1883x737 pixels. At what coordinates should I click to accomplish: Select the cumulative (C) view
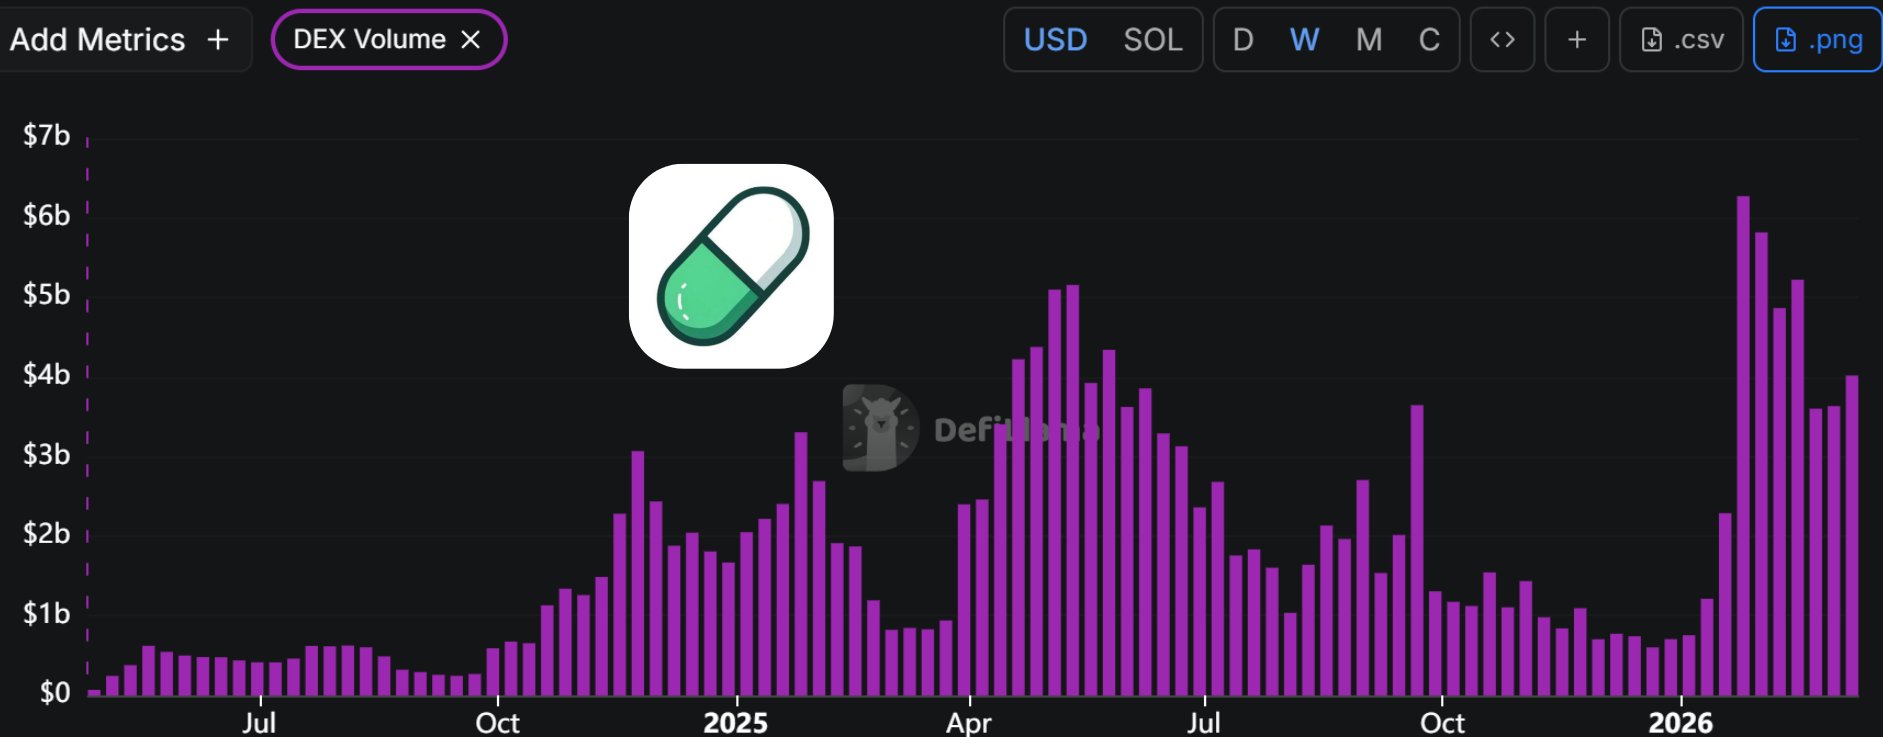(1429, 40)
